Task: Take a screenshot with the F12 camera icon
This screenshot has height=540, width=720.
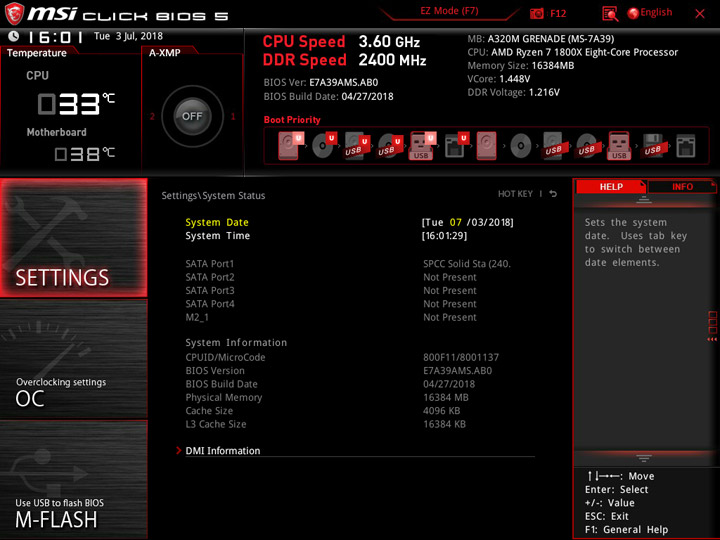Action: click(537, 13)
